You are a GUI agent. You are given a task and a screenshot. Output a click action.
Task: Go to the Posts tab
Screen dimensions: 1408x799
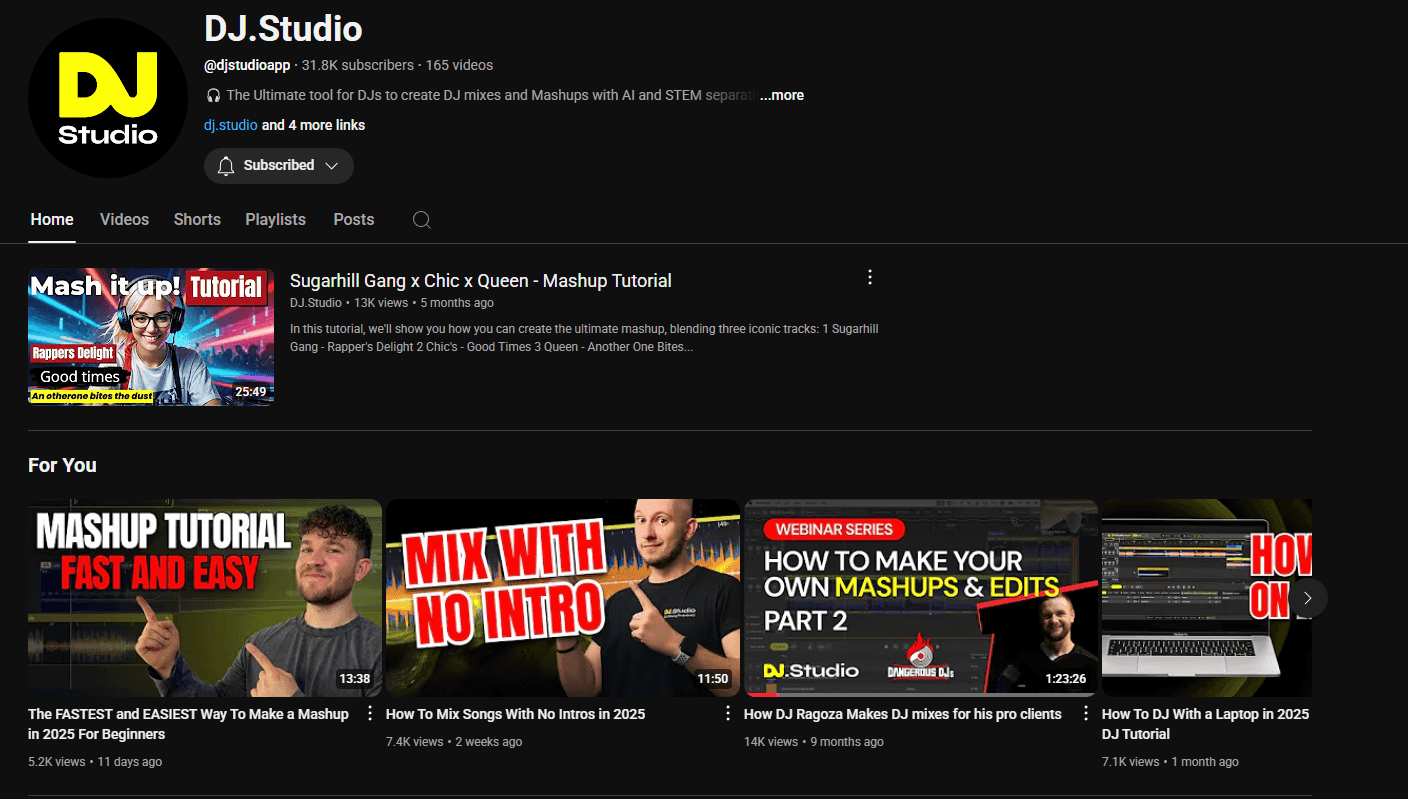pyautogui.click(x=353, y=220)
